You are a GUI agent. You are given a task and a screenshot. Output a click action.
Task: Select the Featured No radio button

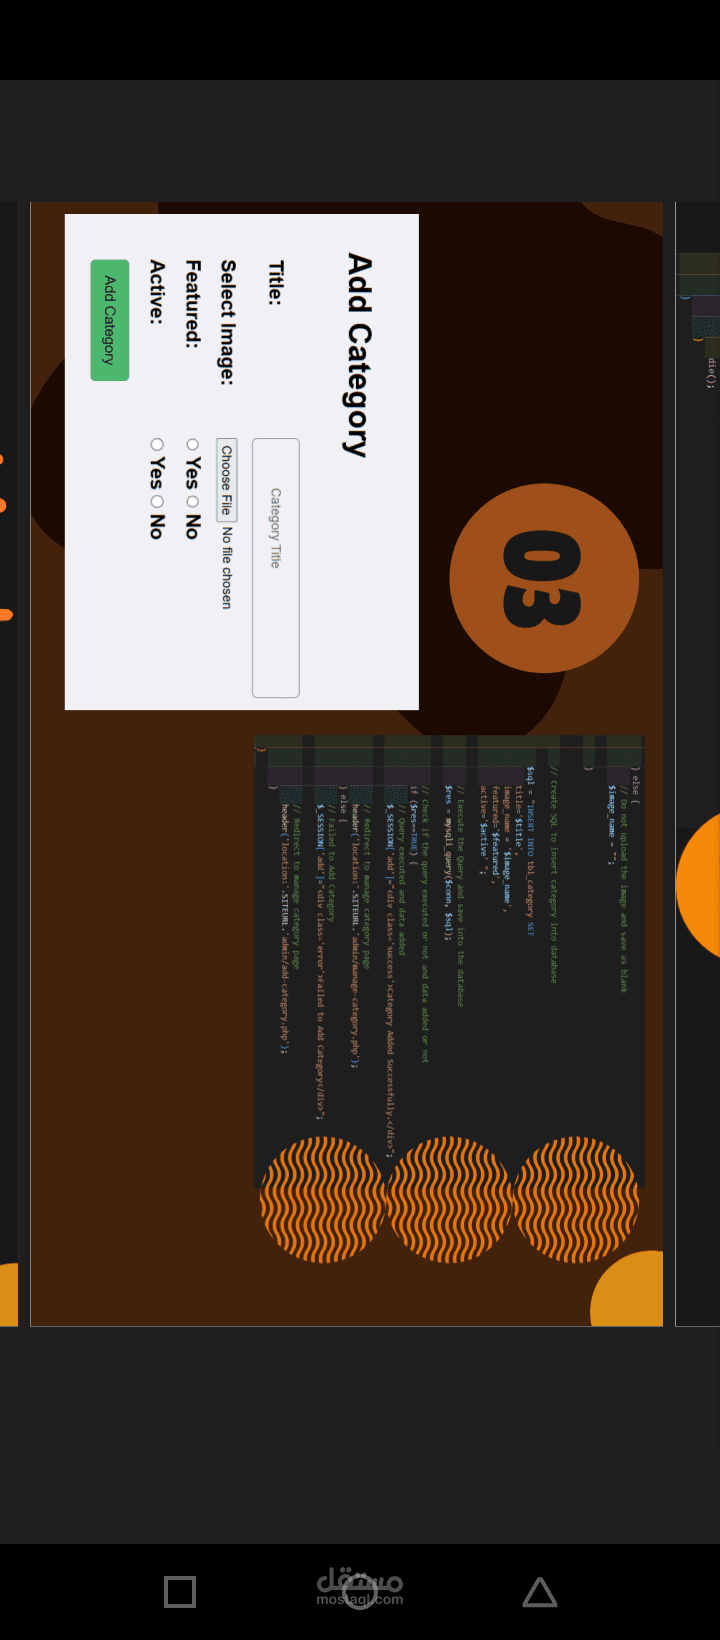[193, 502]
